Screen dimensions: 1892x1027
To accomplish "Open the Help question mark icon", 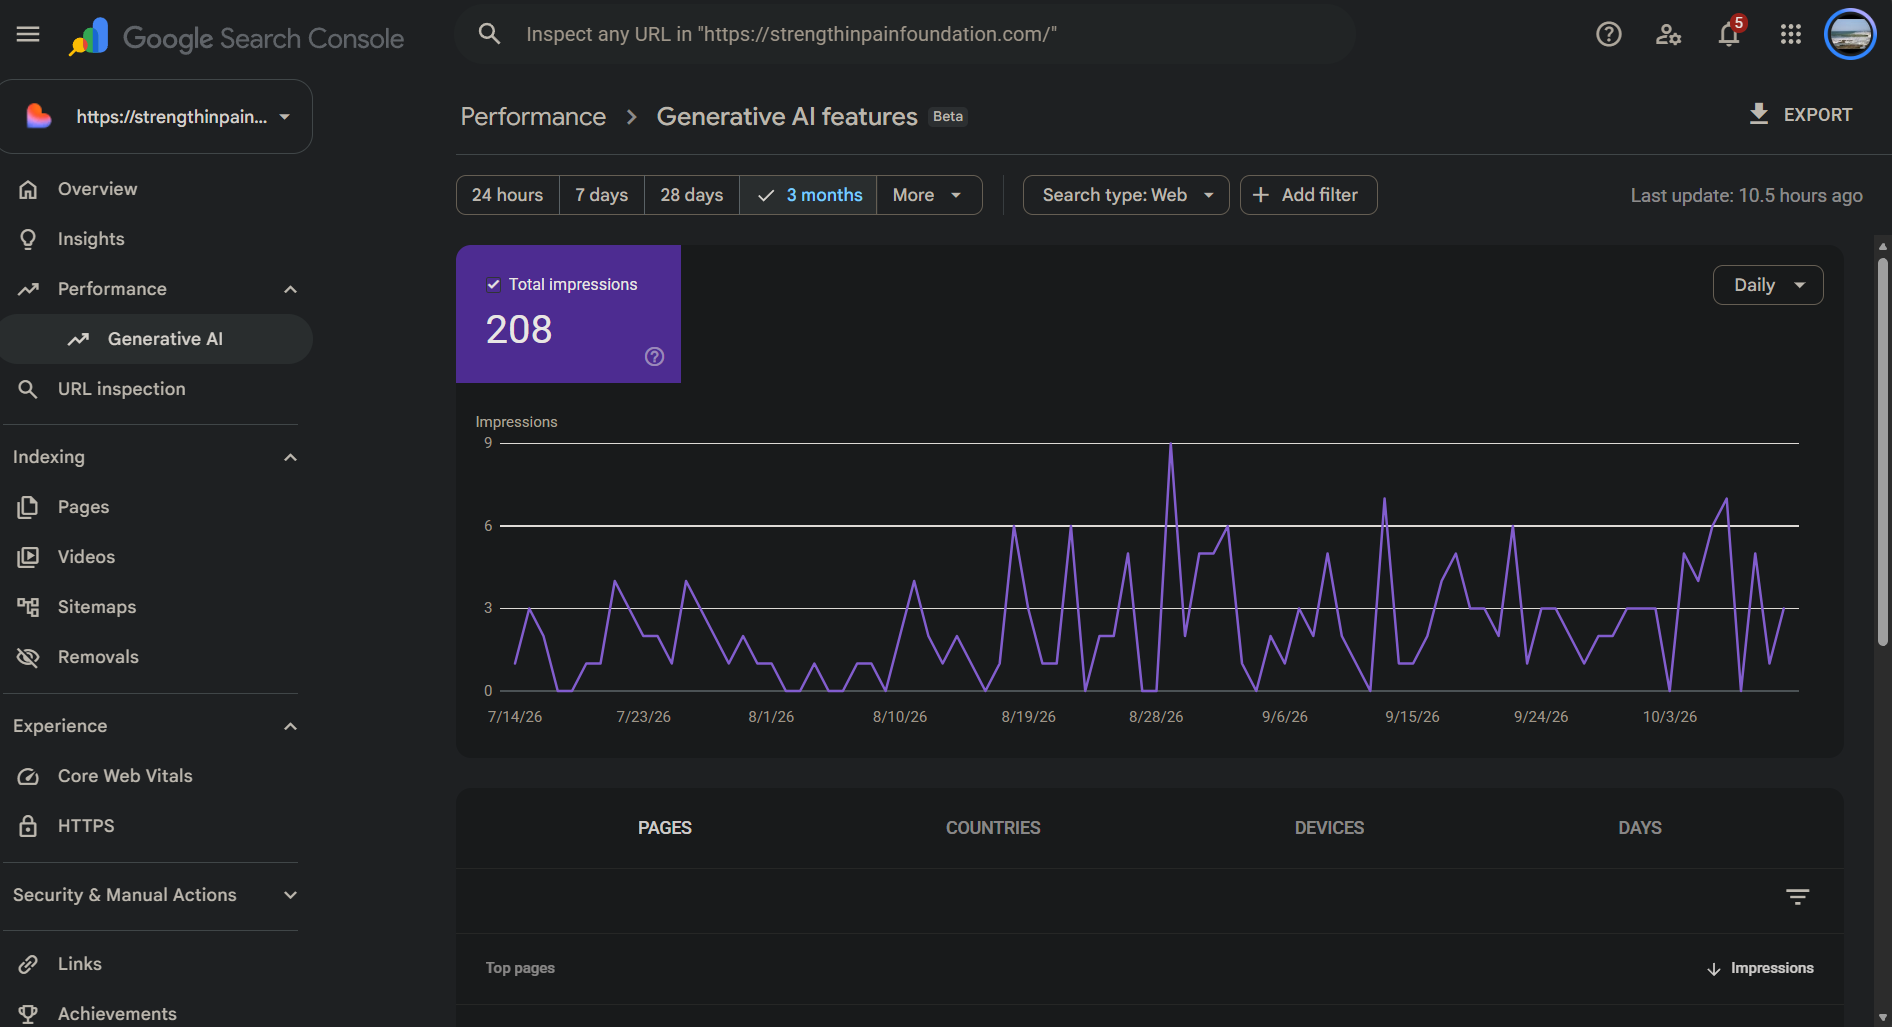I will (x=1608, y=35).
